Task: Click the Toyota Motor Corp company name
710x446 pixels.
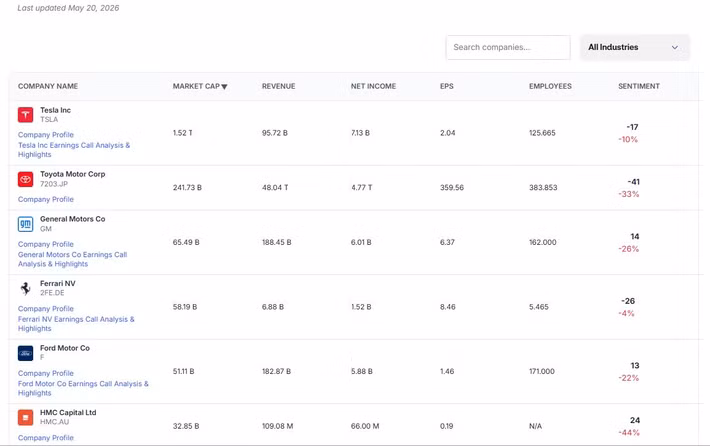Action: point(72,174)
